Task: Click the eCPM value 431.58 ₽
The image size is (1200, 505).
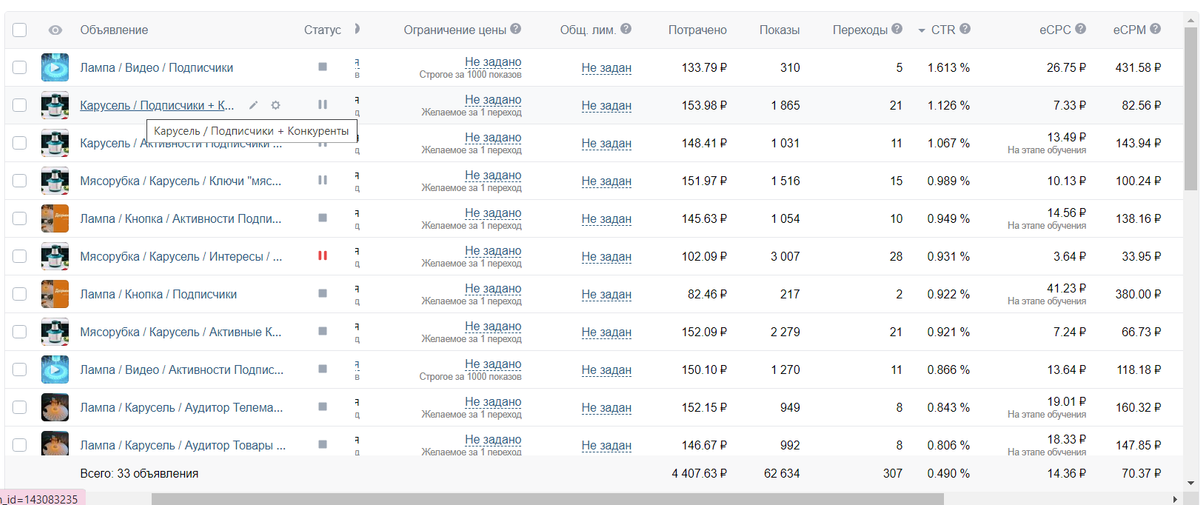Action: coord(1137,68)
